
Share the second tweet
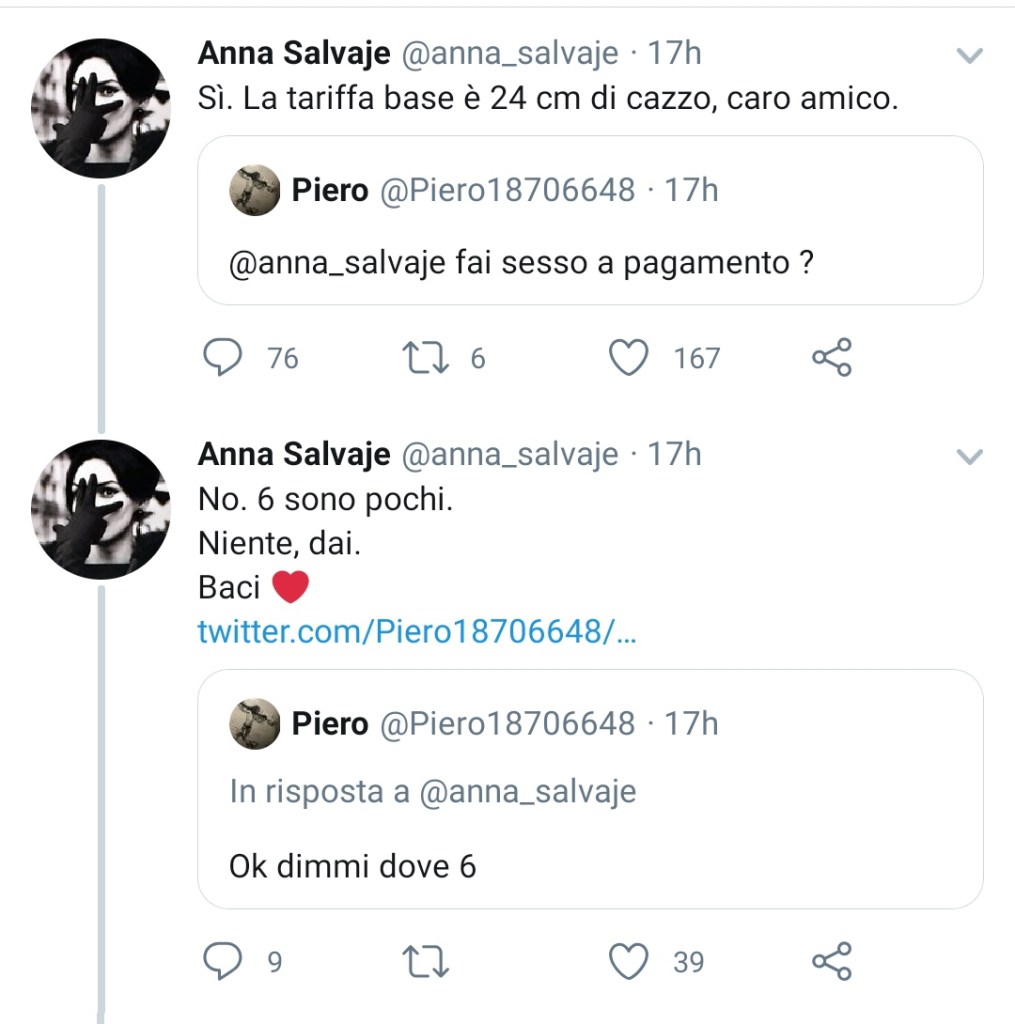click(831, 962)
